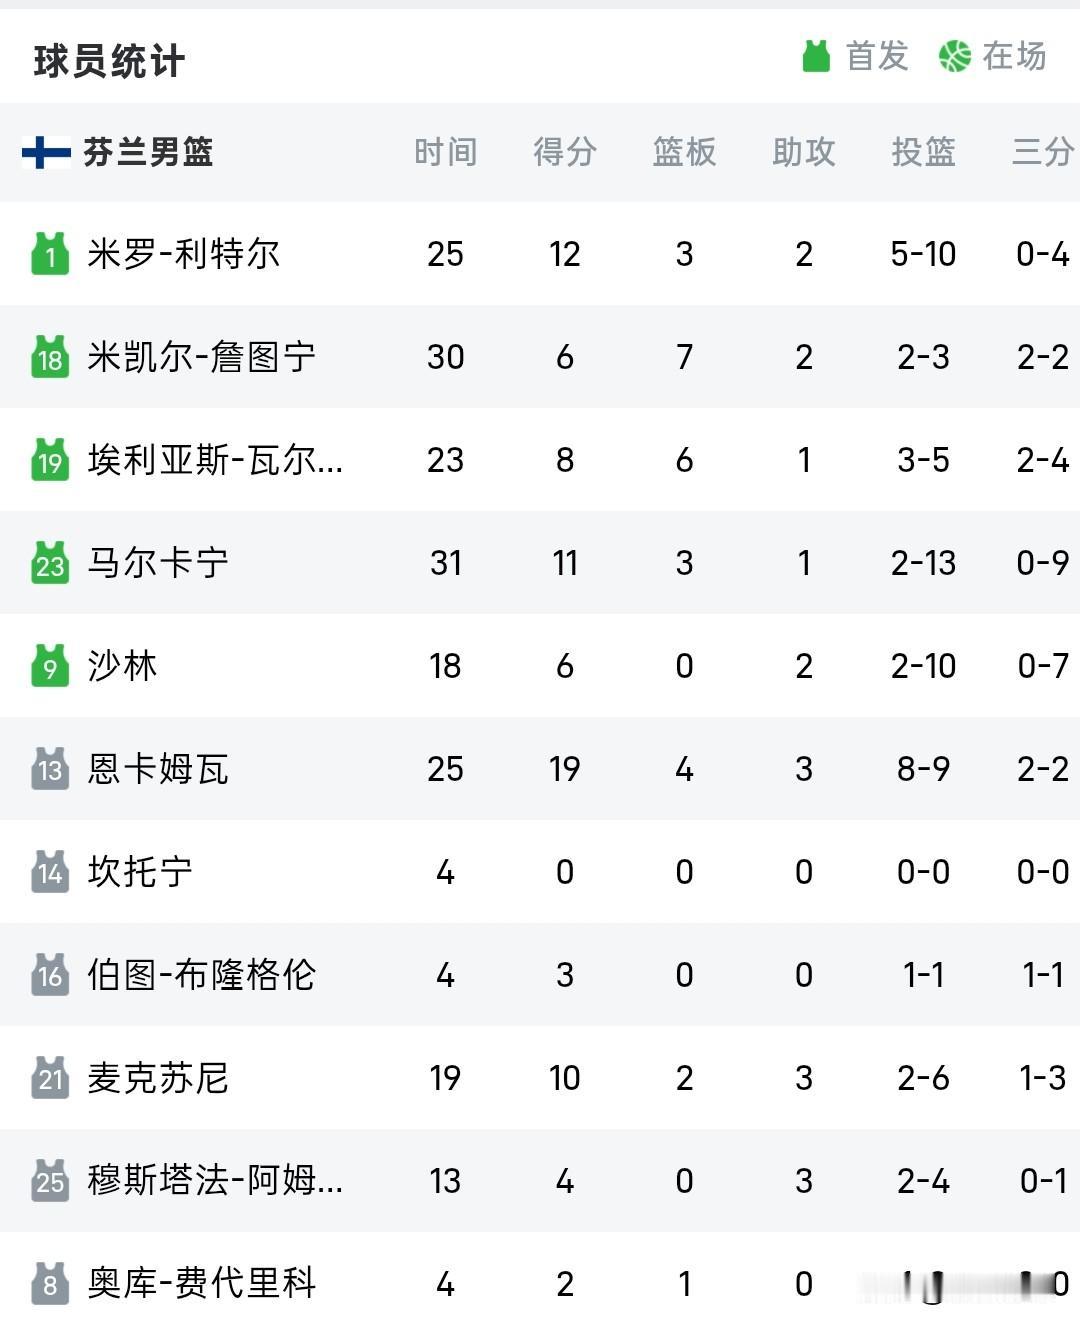This screenshot has height=1327, width=1080.
Task: Select the 时间 column header
Action: (x=445, y=152)
